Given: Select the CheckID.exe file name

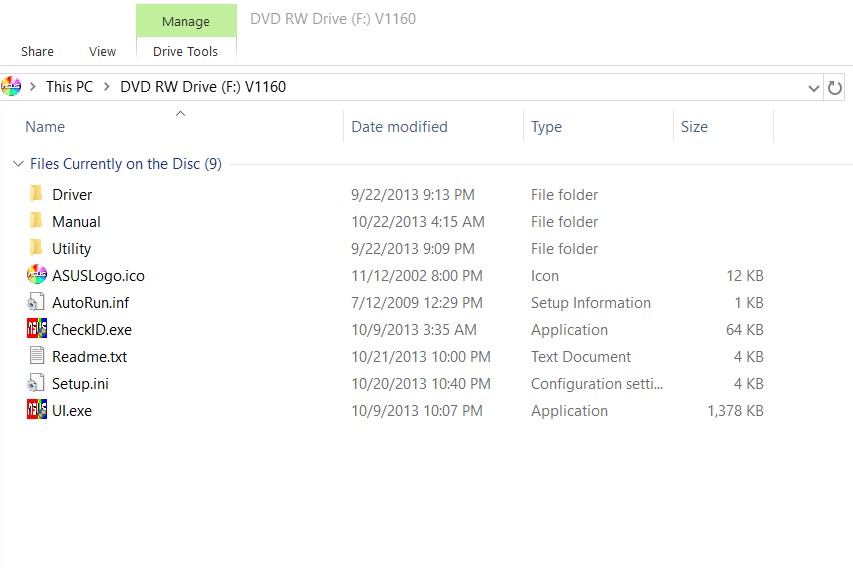Looking at the screenshot, I should tap(91, 329).
